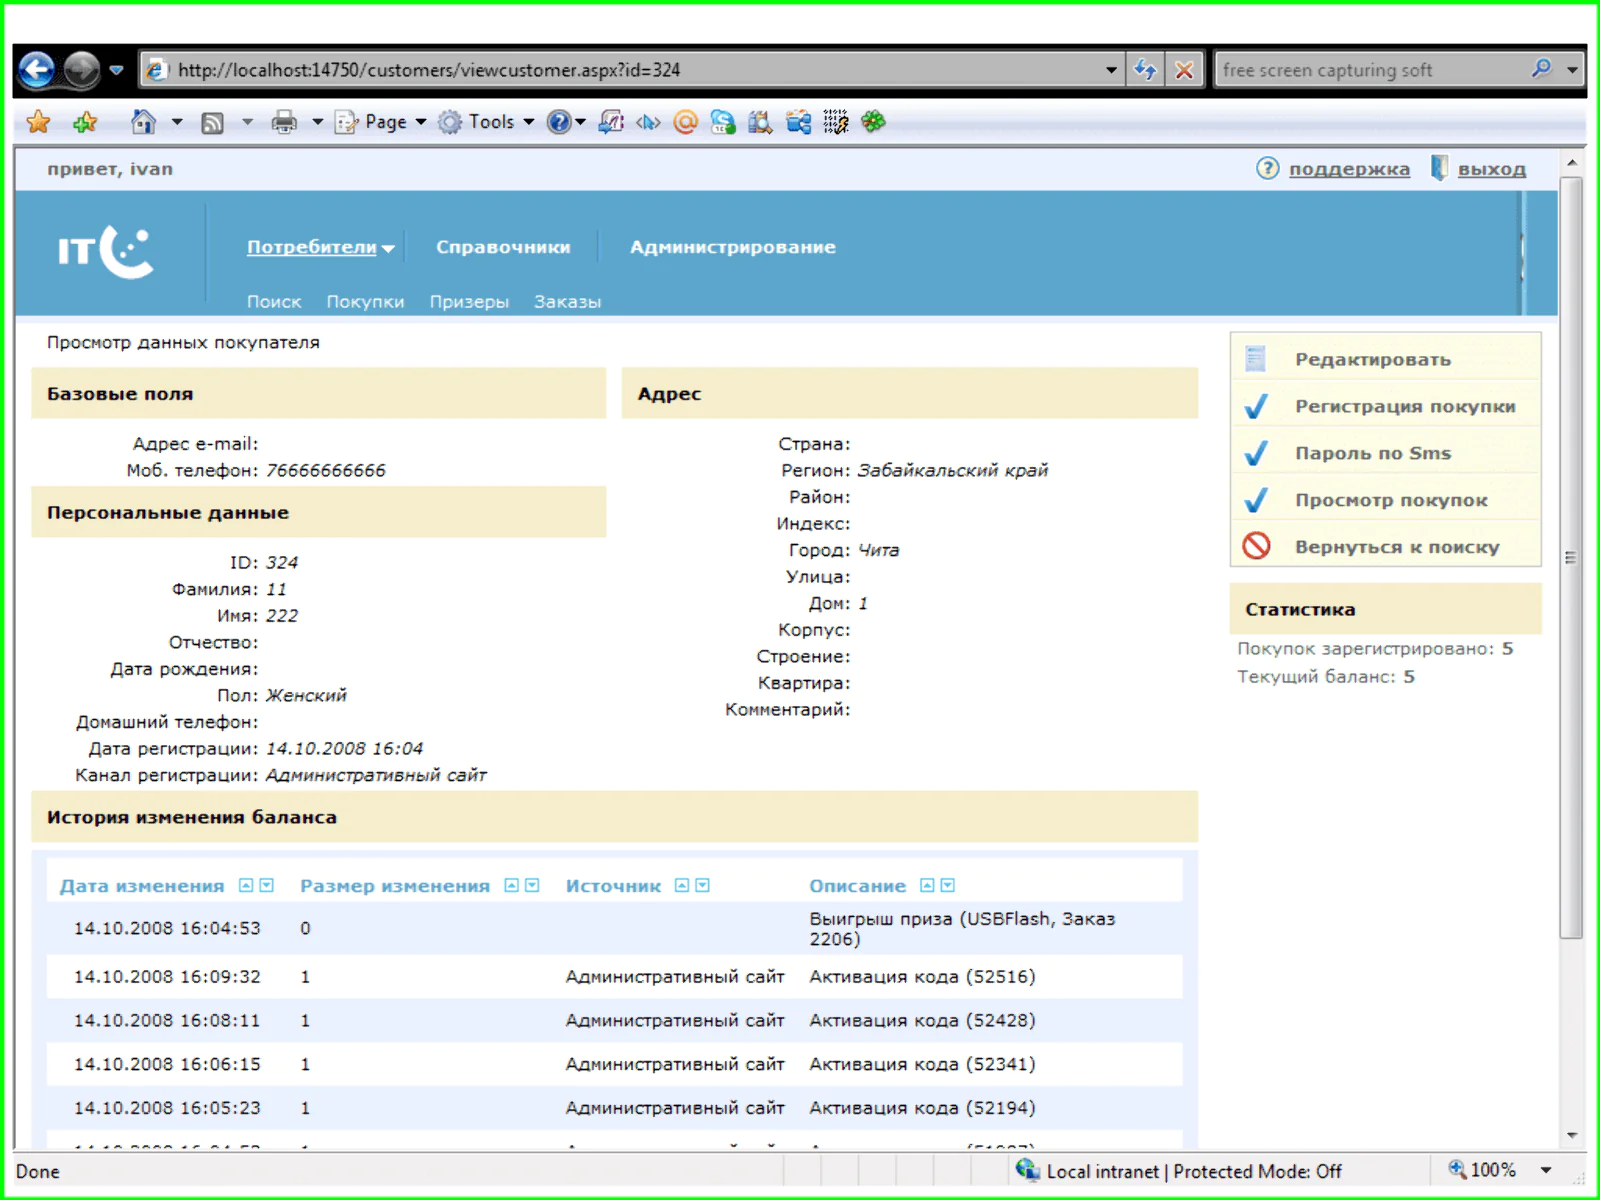Click the search box with 'free screen capturing soft'
The width and height of the screenshot is (1600, 1200).
click(x=1370, y=70)
